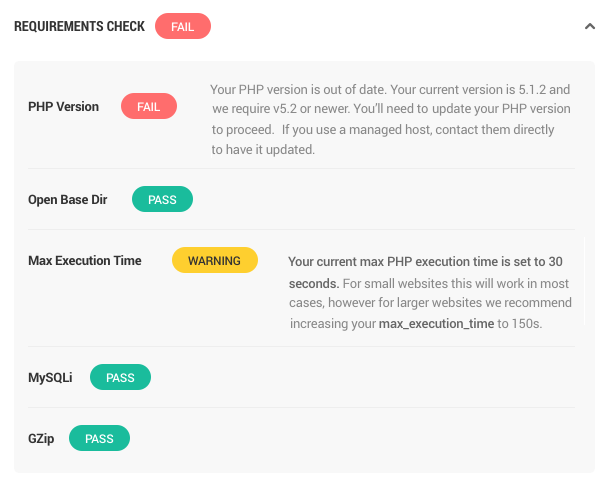Click the Open Base Dir PASS badge

tap(162, 200)
